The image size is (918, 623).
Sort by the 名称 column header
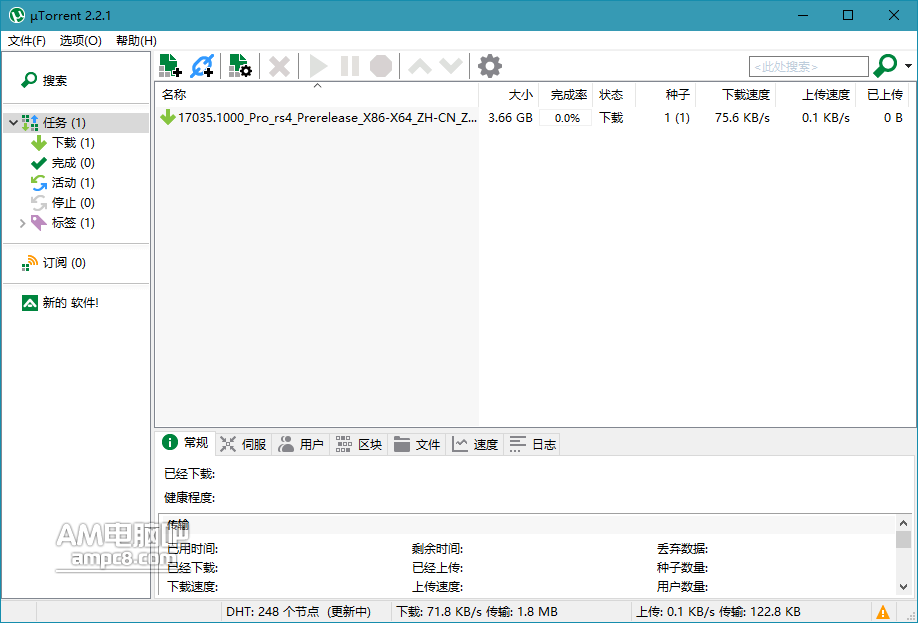click(317, 94)
